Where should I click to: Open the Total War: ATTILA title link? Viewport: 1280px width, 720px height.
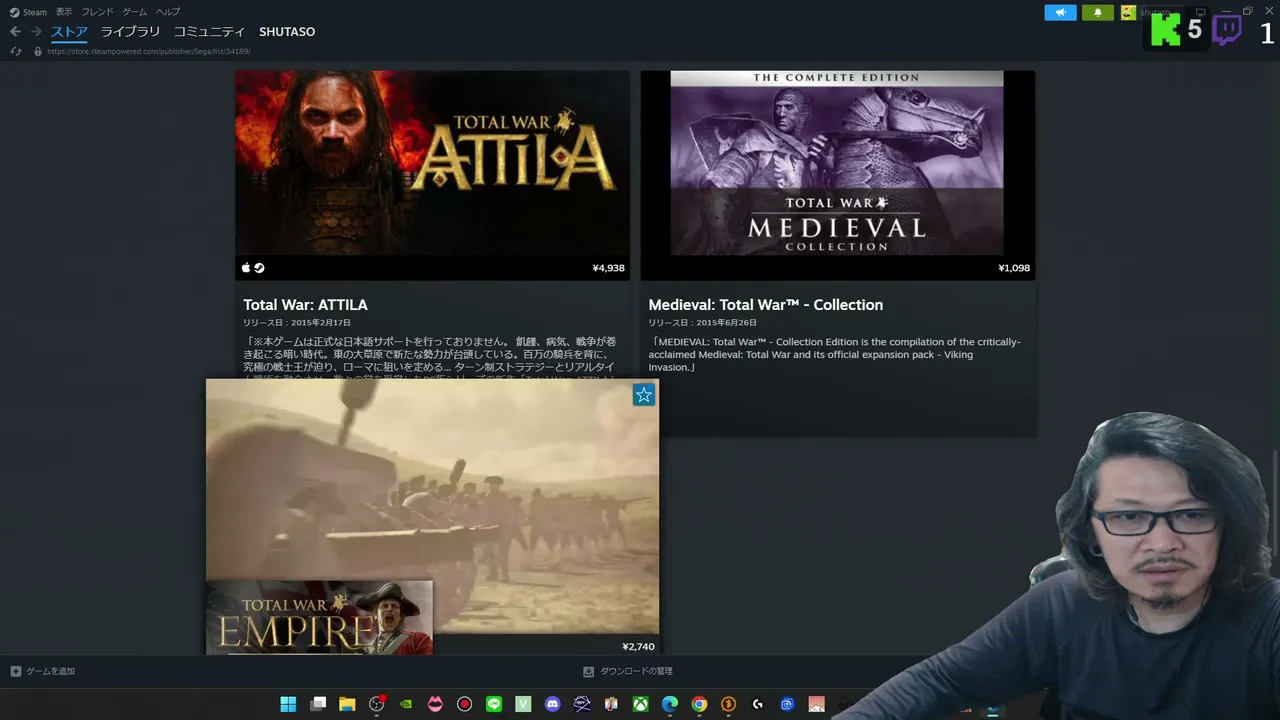click(x=305, y=305)
